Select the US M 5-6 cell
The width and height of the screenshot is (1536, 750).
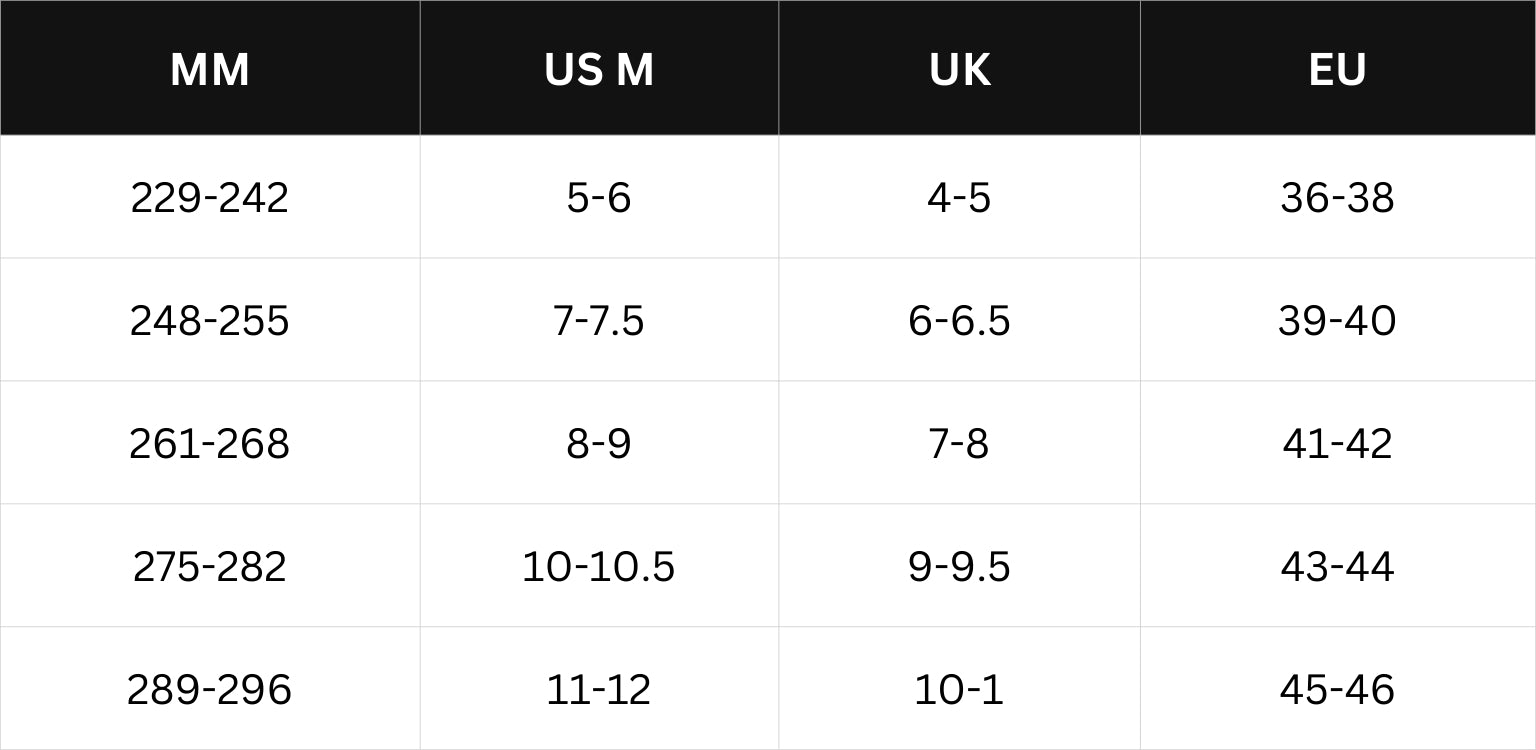[599, 197]
